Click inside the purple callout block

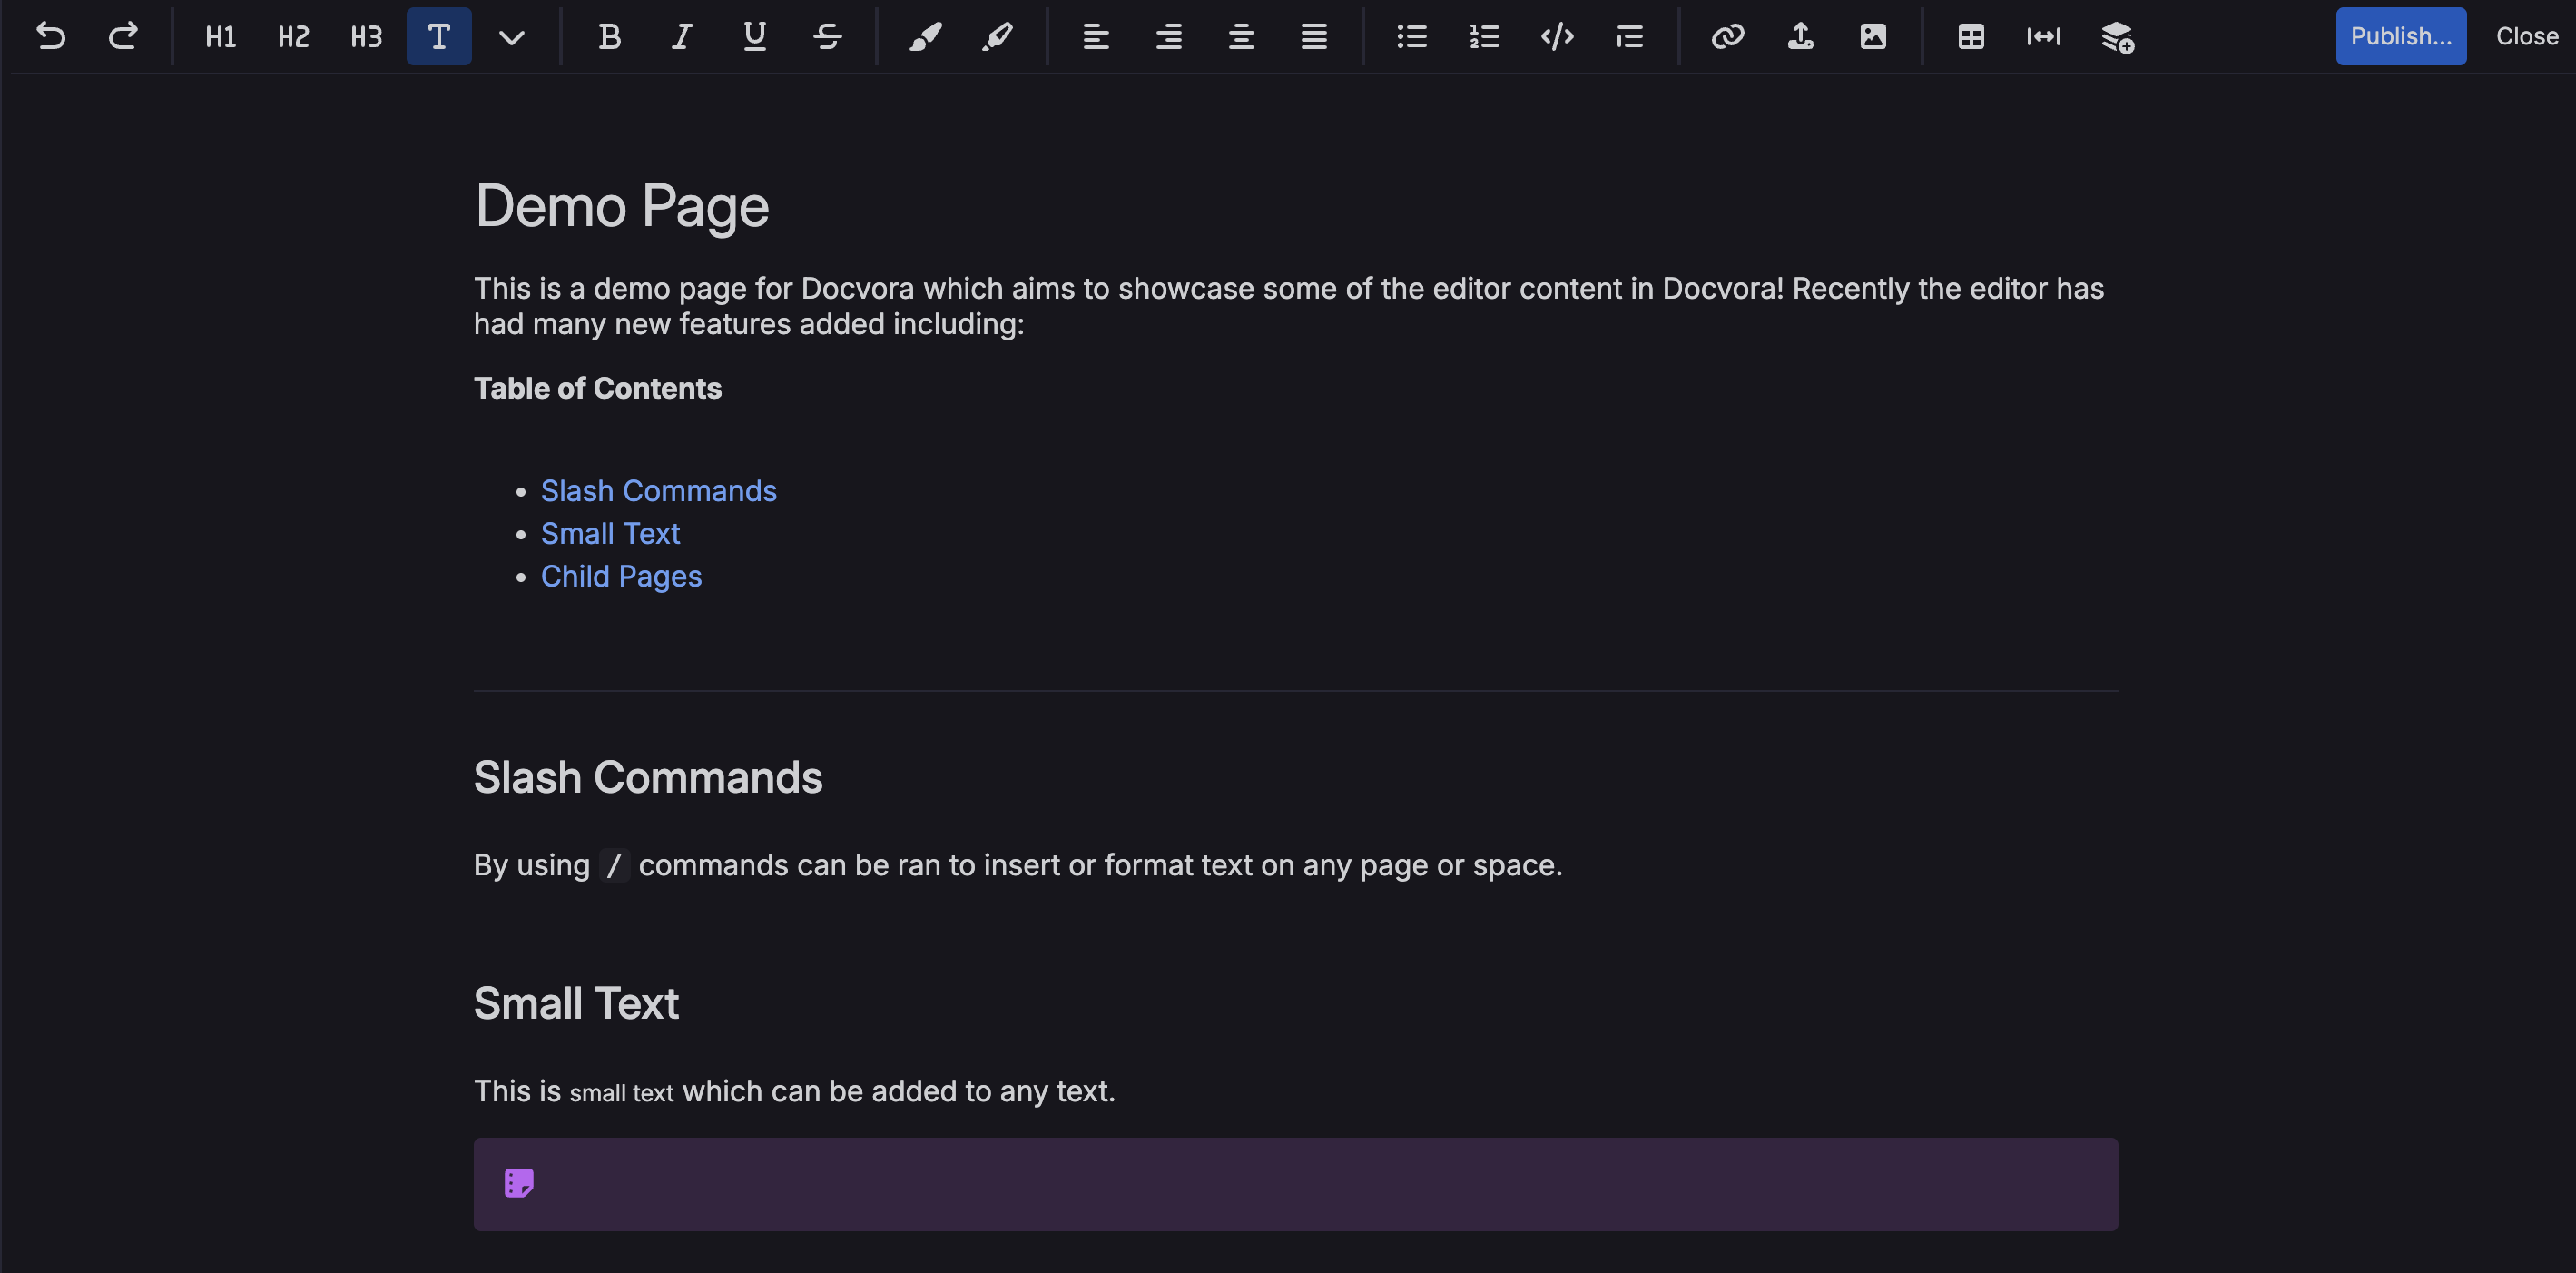1296,1184
